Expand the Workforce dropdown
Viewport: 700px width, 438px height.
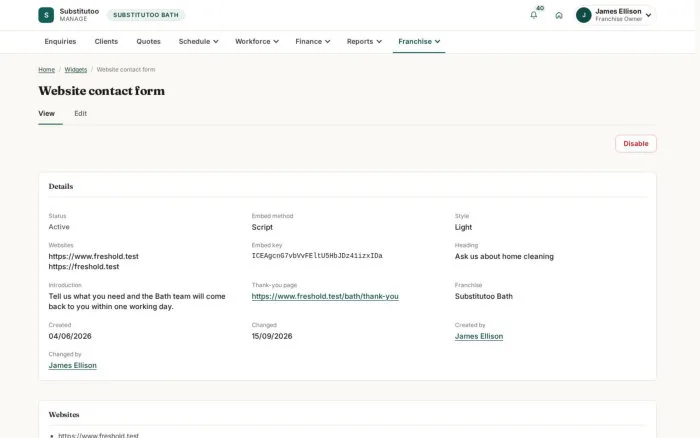[257, 42]
